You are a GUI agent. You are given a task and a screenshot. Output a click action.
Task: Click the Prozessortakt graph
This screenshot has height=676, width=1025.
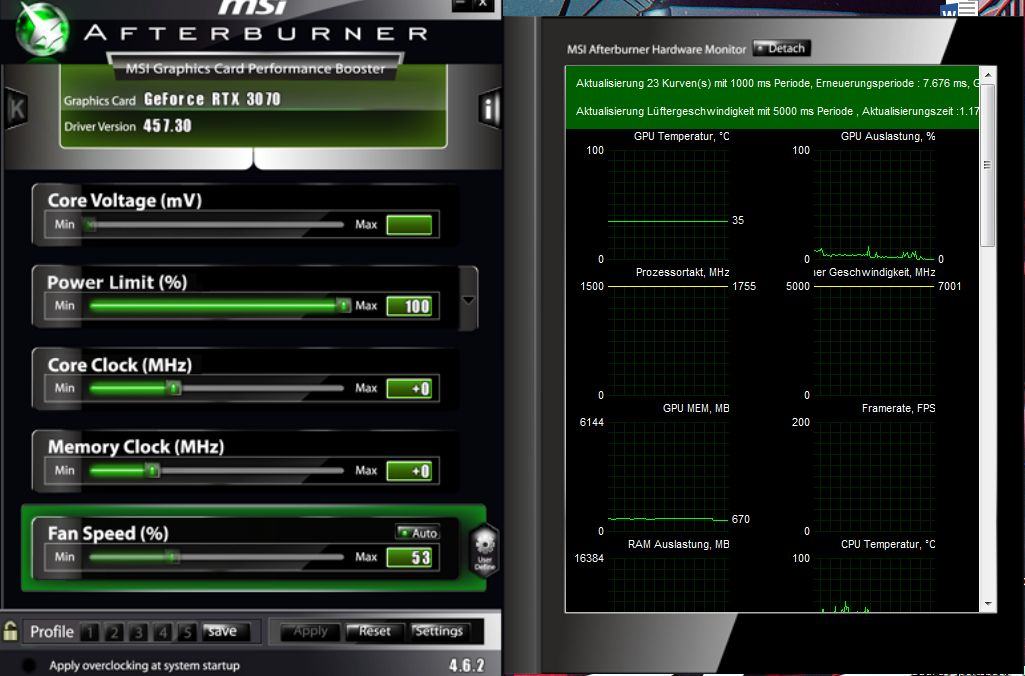pos(667,341)
